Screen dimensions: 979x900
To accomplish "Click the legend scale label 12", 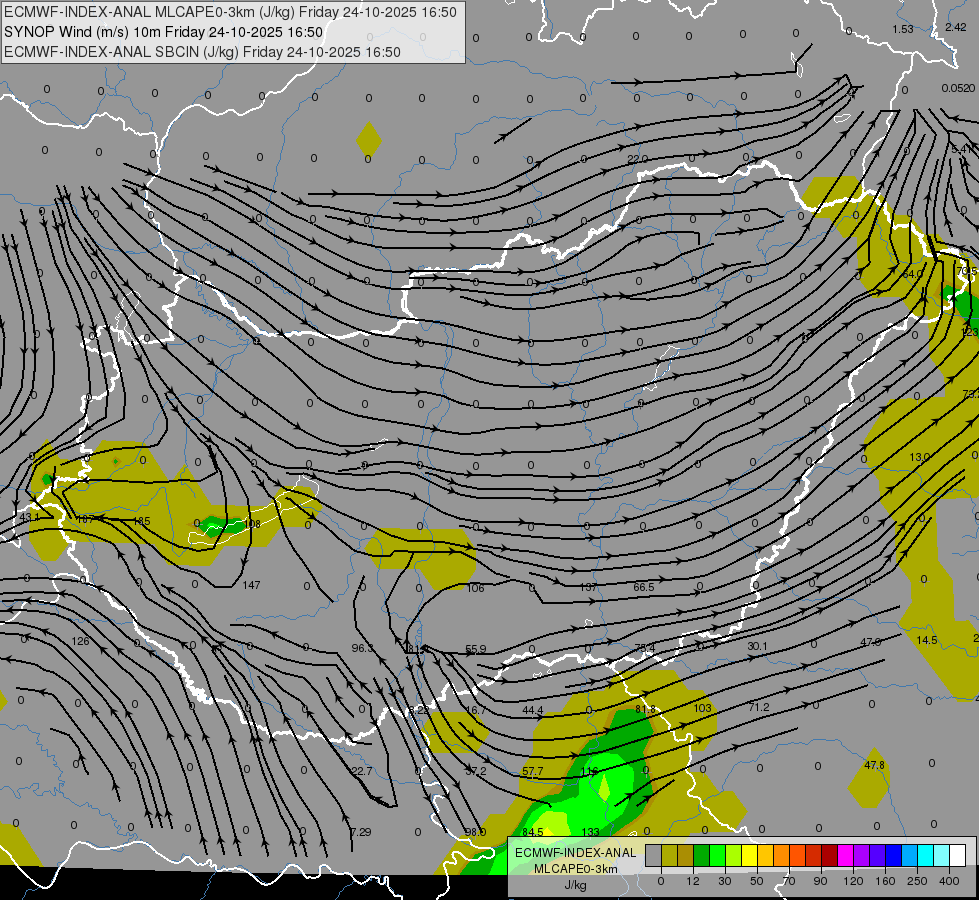I will click(x=692, y=881).
